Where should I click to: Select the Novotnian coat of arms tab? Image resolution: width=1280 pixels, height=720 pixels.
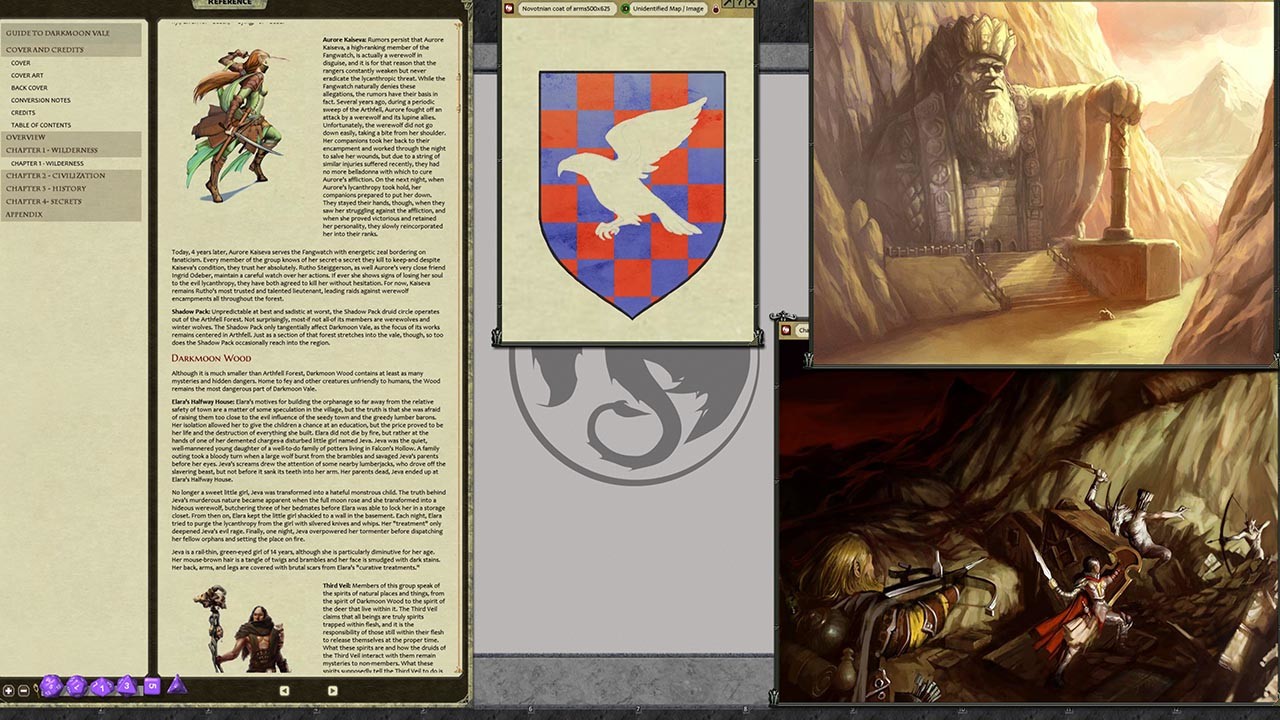click(x=565, y=8)
